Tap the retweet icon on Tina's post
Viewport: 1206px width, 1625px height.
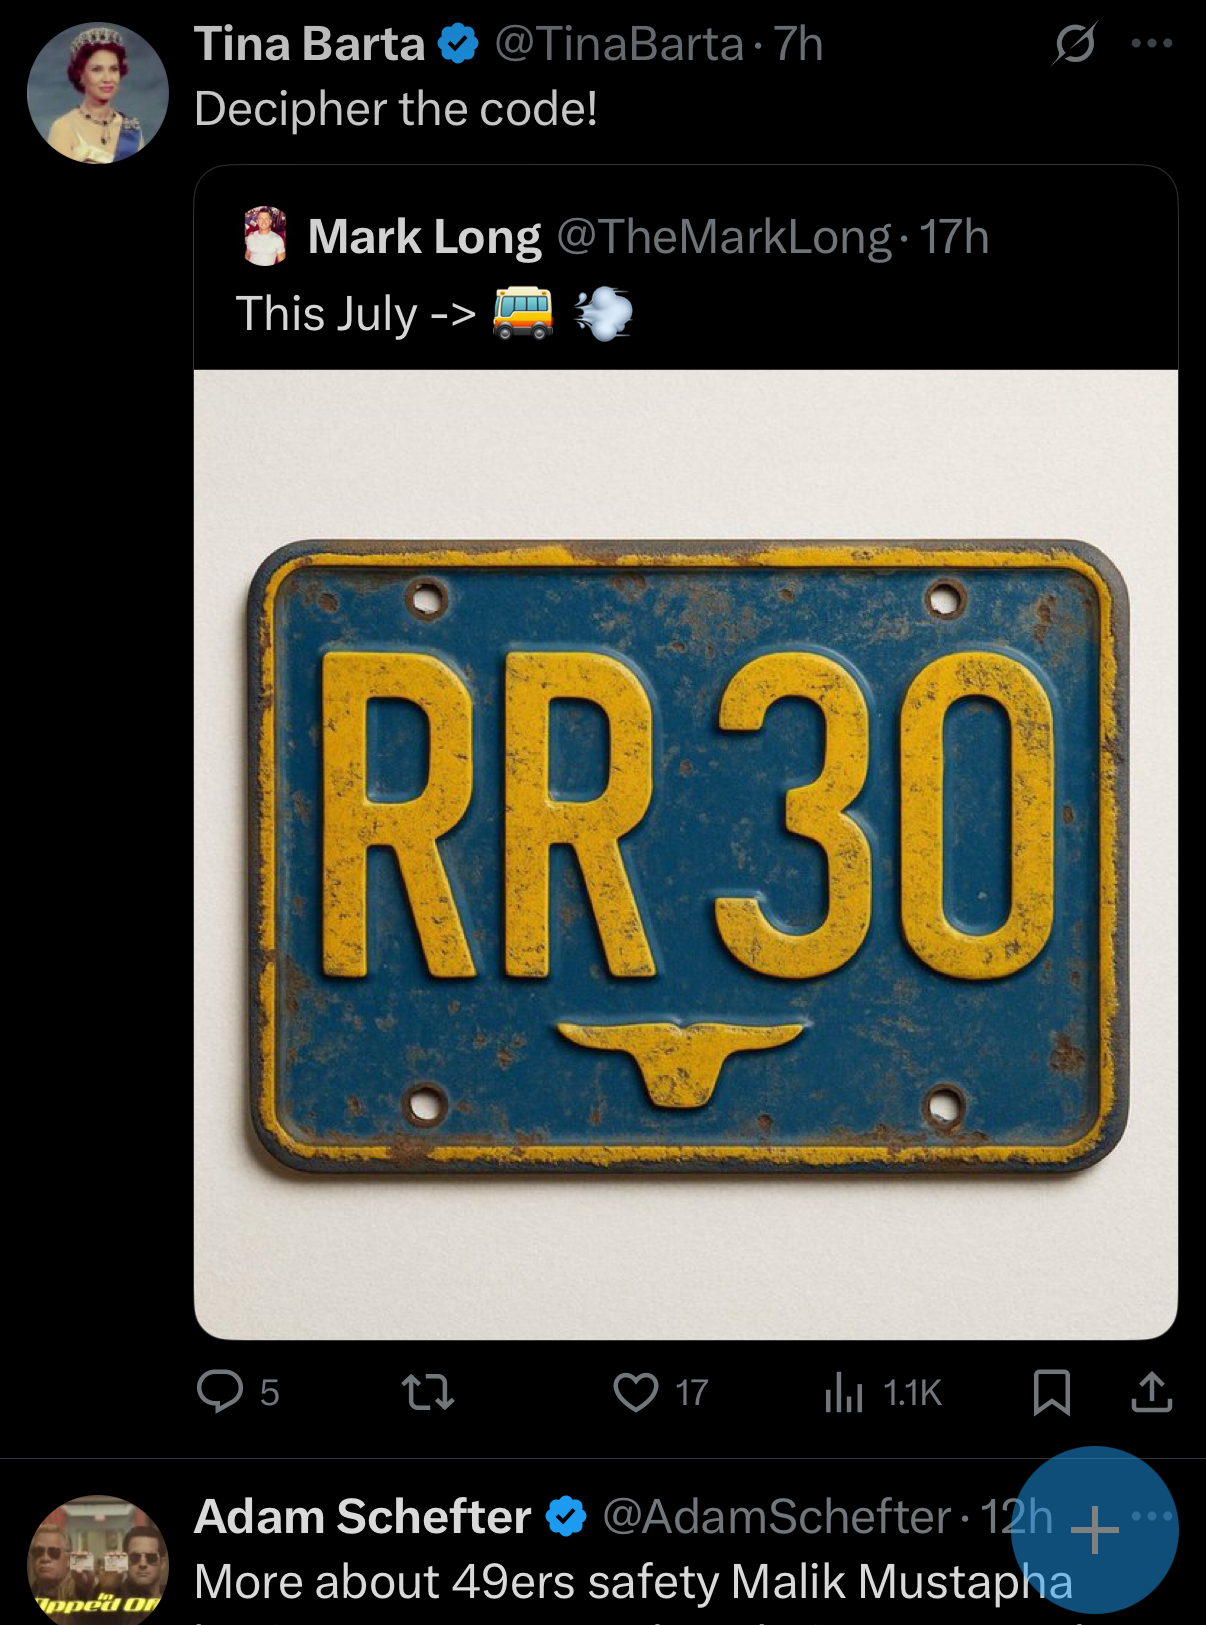click(428, 1392)
